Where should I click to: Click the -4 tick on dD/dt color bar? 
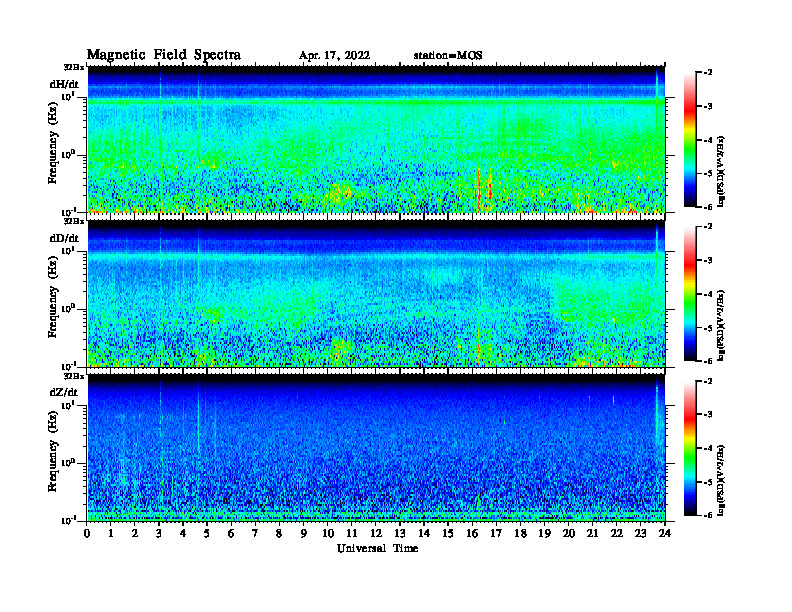708,294
